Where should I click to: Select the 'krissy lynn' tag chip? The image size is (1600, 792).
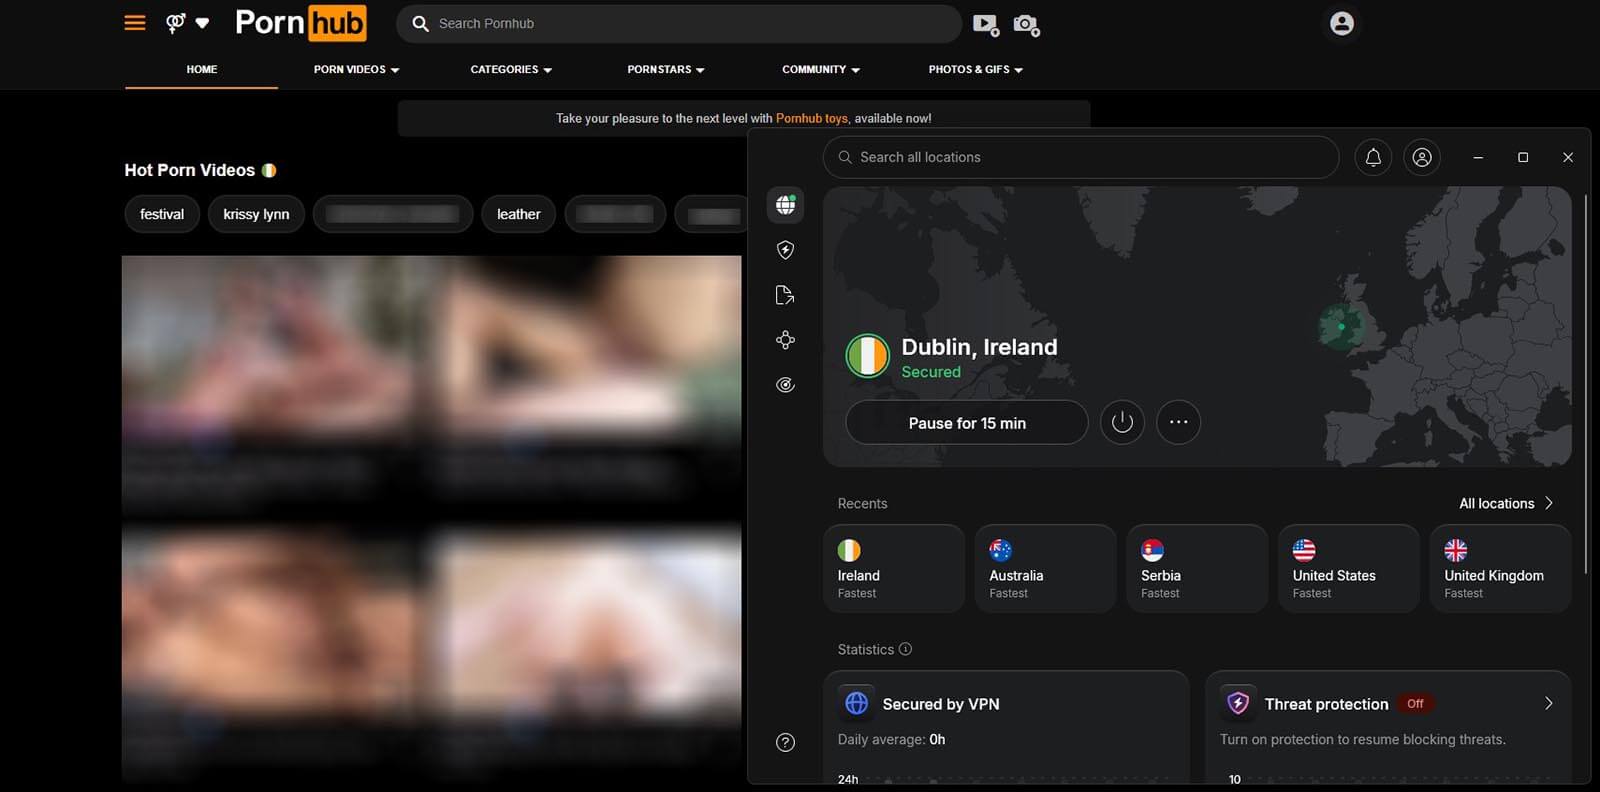(256, 214)
